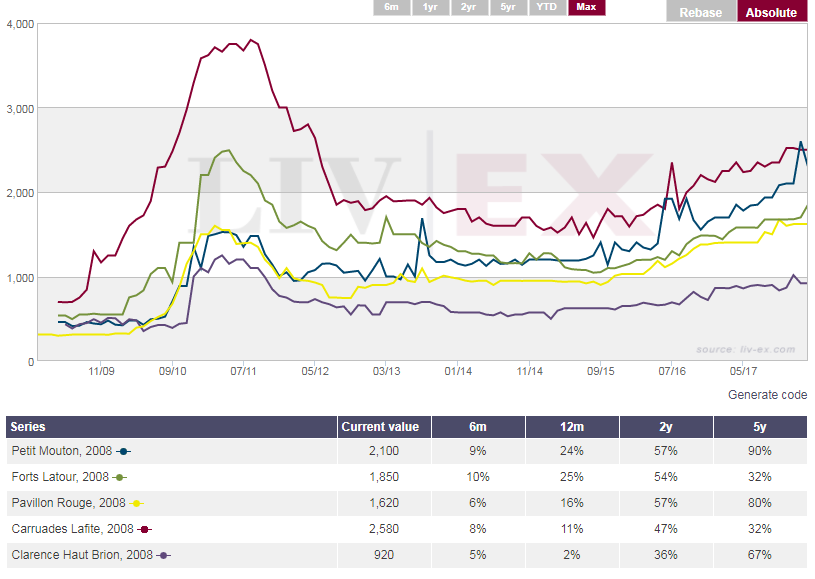Viewport: 815px width, 579px height.
Task: Click Clarence Haut Brion 12m value 2%
Action: pyautogui.click(x=572, y=555)
